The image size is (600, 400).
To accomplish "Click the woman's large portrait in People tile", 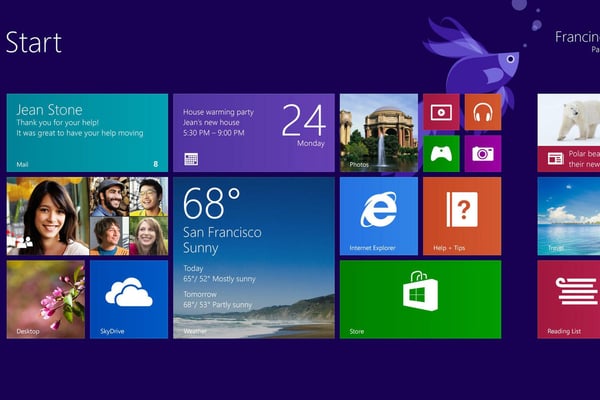I will click(x=47, y=216).
